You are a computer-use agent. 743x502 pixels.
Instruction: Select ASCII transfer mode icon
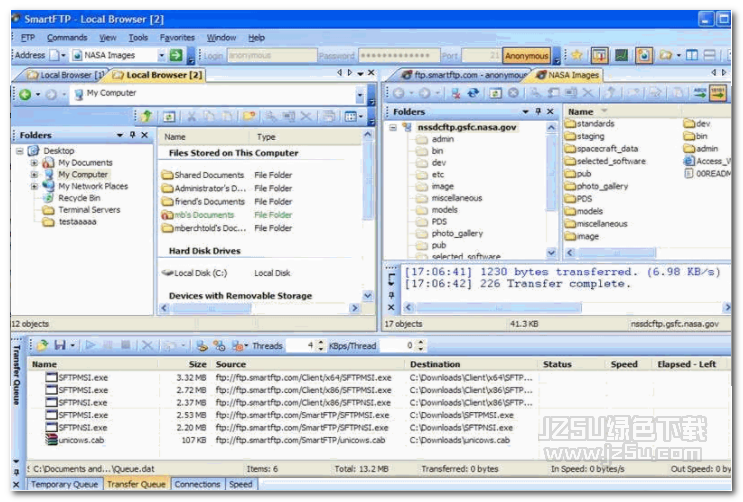[x=700, y=93]
